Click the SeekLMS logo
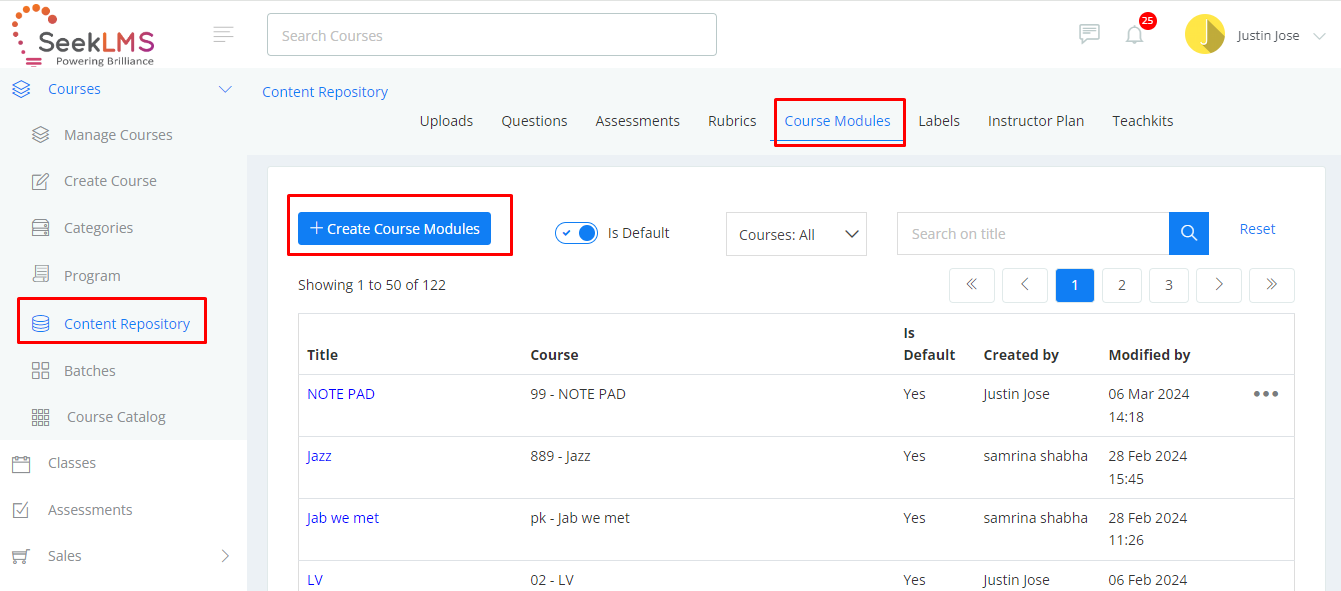The height and width of the screenshot is (591, 1341). 84,35
